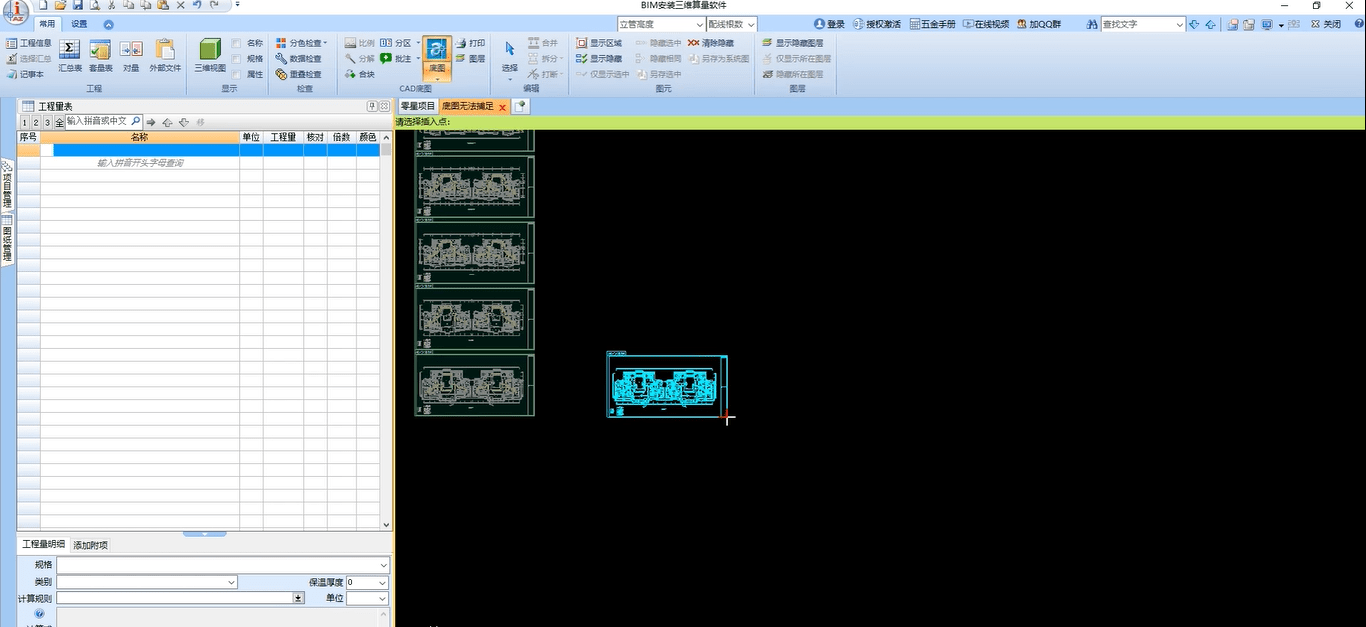
Task: Click the undo arrow in quick access toolbar
Action: click(198, 5)
